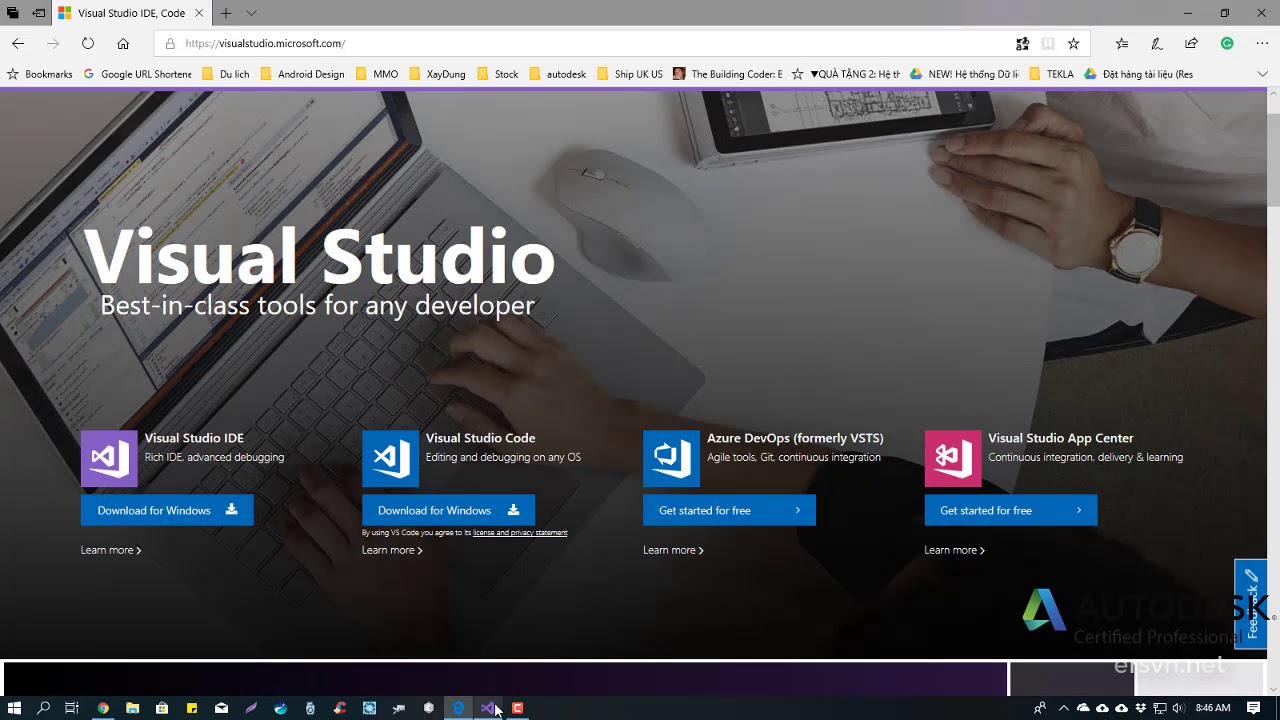Open the translate page icon in address bar

click(1022, 43)
